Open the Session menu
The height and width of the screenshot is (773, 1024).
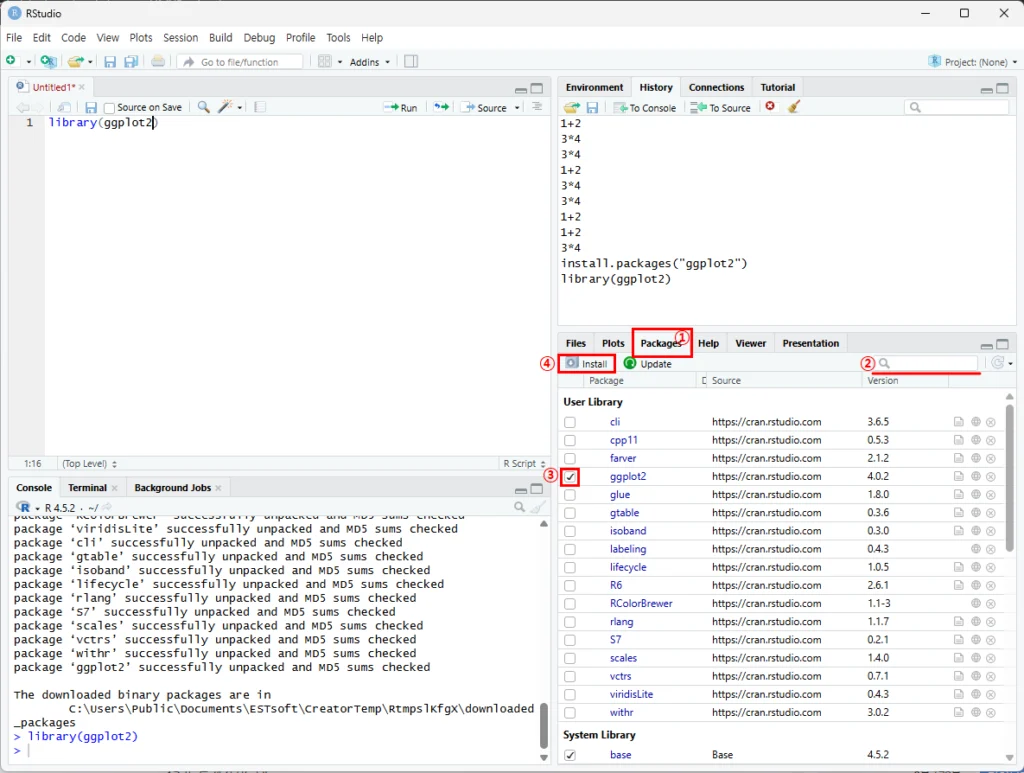[x=181, y=38]
